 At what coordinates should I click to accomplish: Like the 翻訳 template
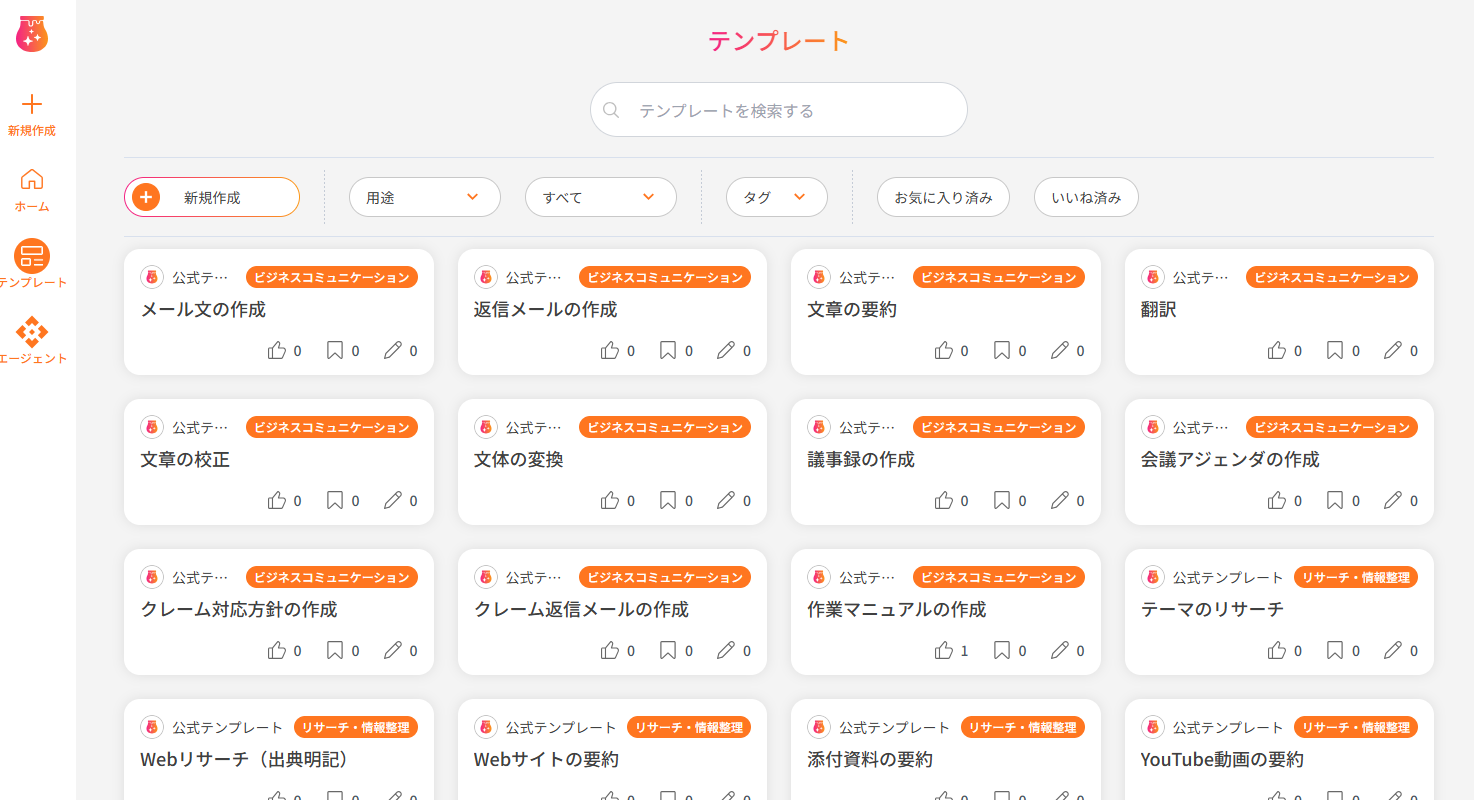click(1277, 350)
